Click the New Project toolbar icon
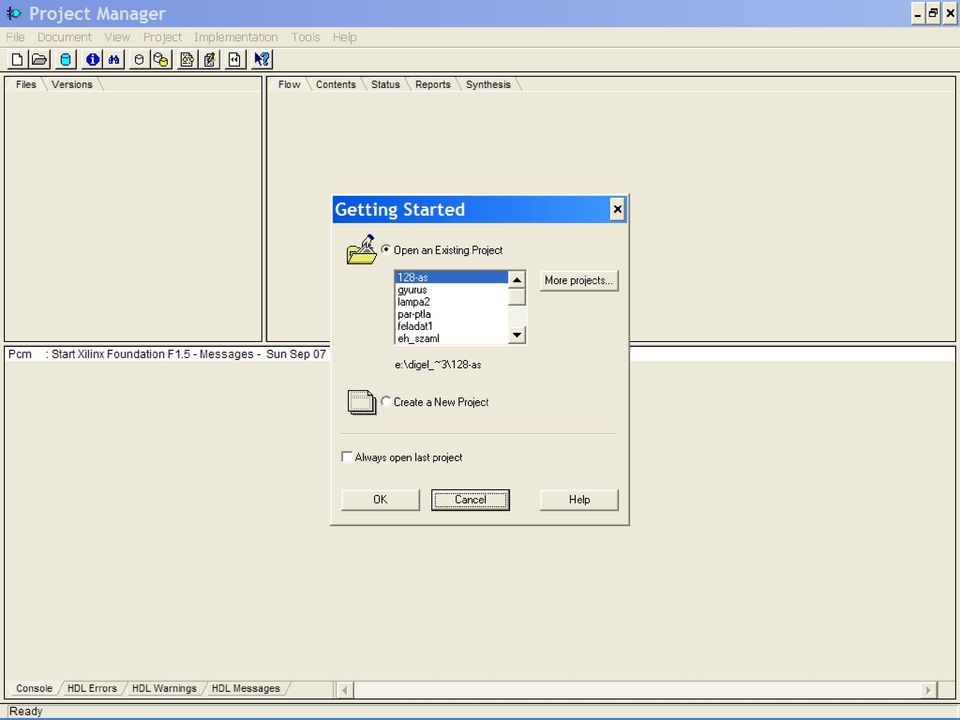 [x=17, y=59]
